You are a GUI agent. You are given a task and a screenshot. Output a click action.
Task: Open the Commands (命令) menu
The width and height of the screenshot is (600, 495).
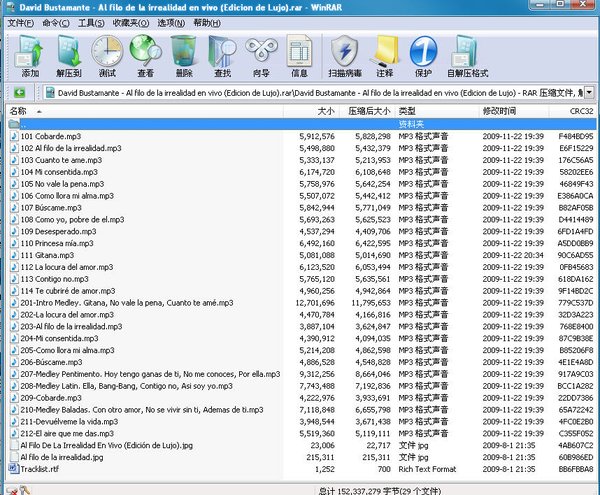(x=56, y=23)
